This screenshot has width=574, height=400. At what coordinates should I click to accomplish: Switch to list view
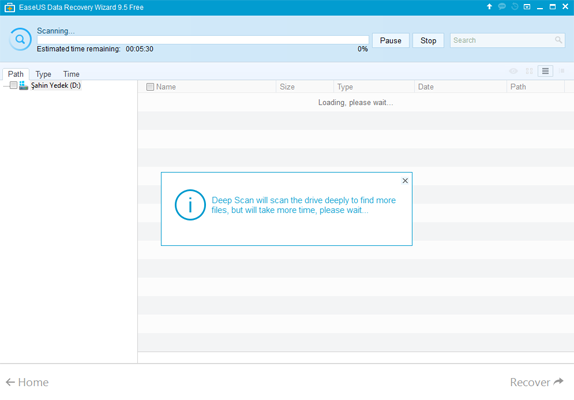(545, 71)
